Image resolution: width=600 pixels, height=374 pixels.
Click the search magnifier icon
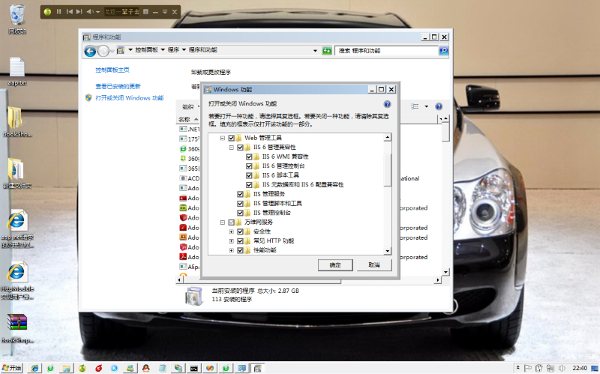[443, 51]
